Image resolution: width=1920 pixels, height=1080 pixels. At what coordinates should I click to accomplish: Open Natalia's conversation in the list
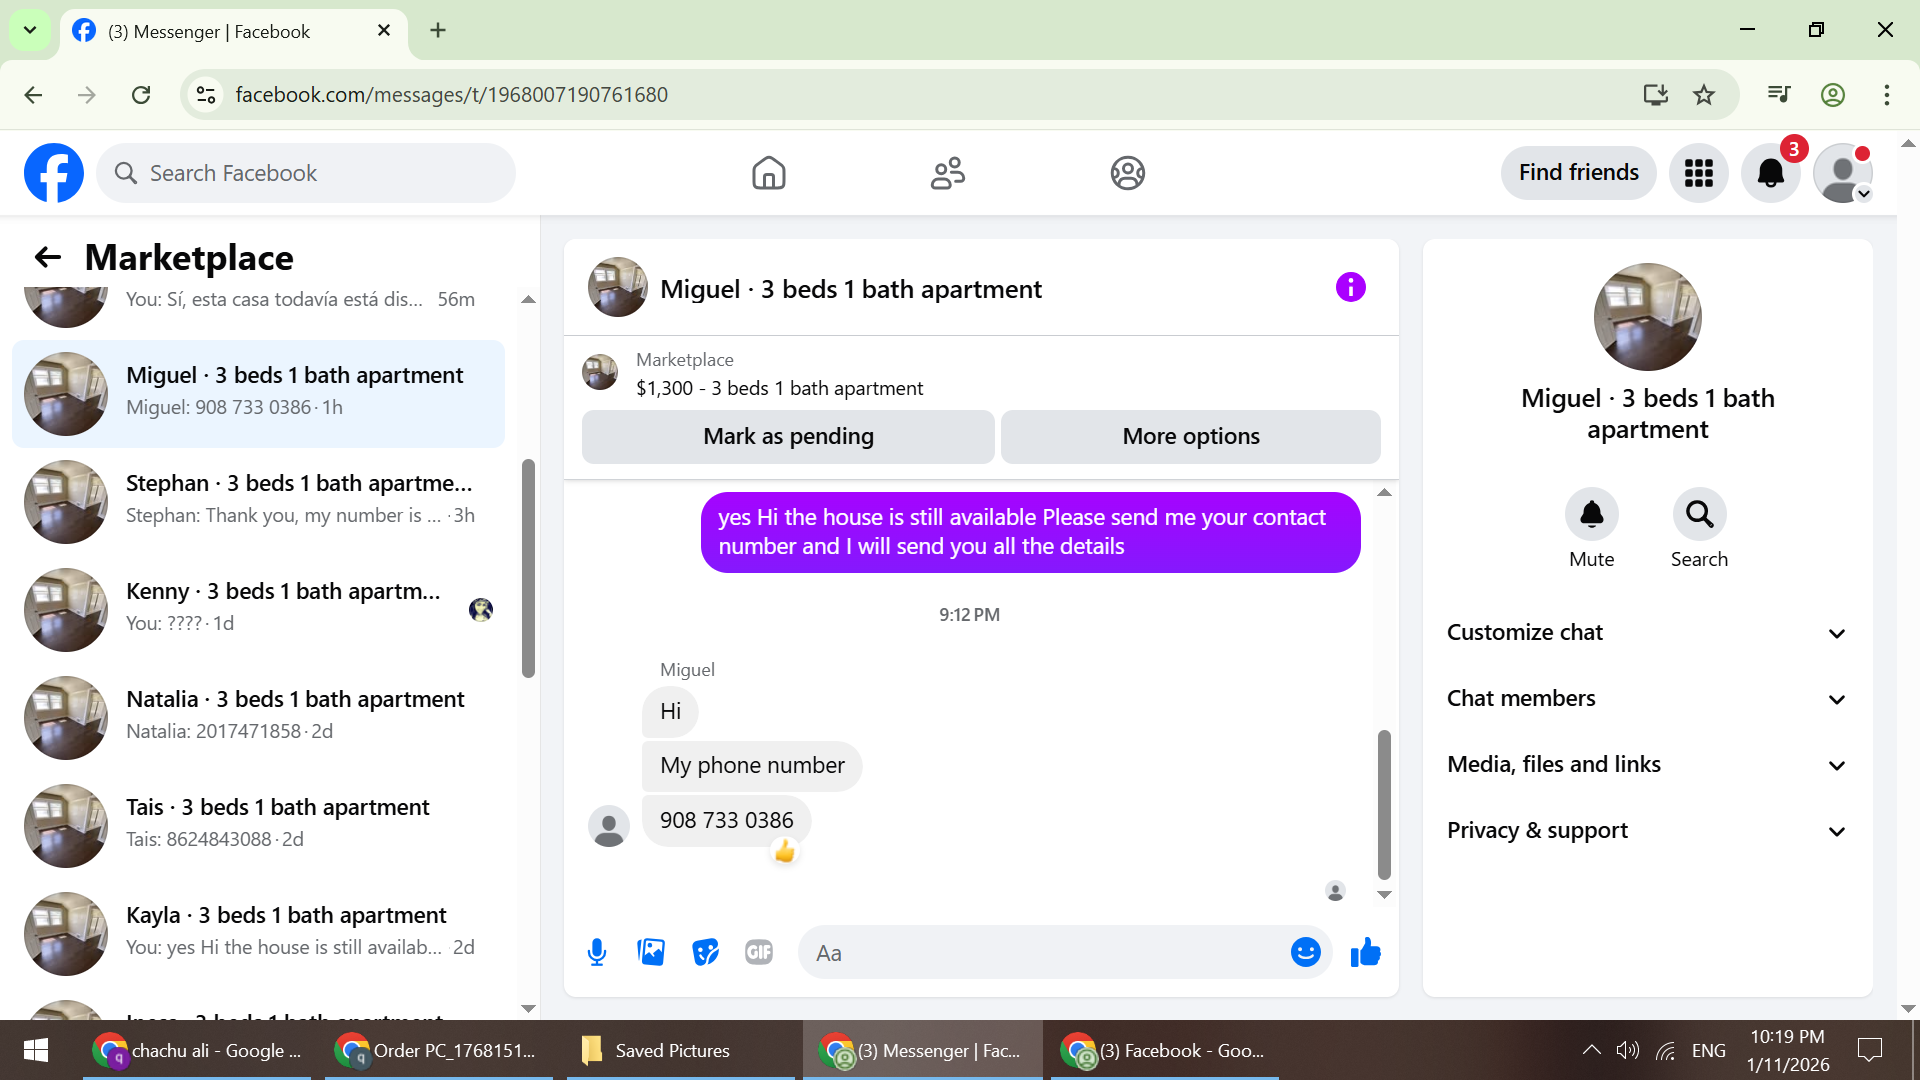pyautogui.click(x=258, y=718)
